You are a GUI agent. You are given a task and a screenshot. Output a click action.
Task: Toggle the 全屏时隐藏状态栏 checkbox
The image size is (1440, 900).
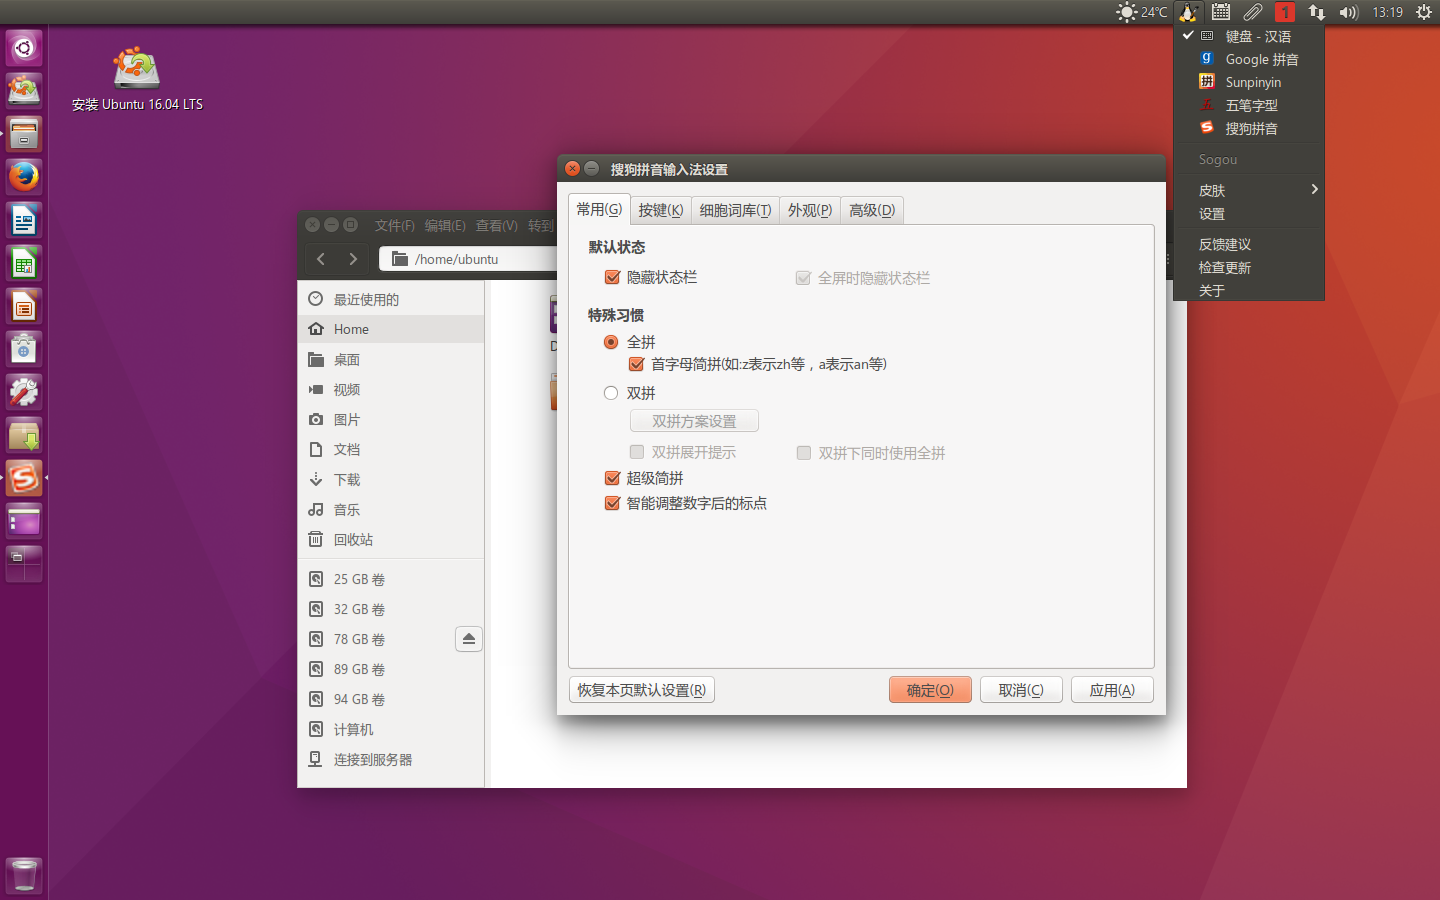point(803,278)
